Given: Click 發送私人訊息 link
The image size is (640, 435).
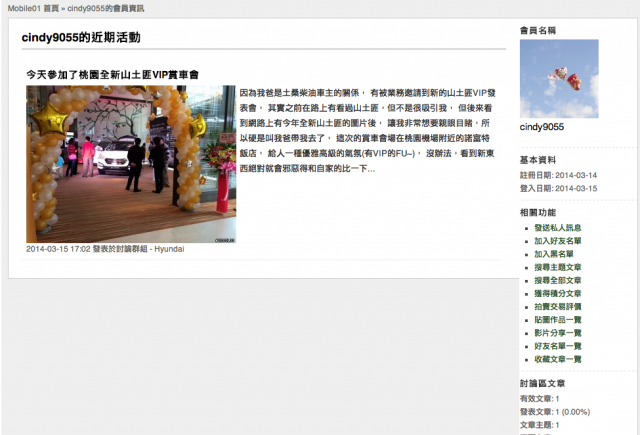Looking at the screenshot, I should point(558,228).
